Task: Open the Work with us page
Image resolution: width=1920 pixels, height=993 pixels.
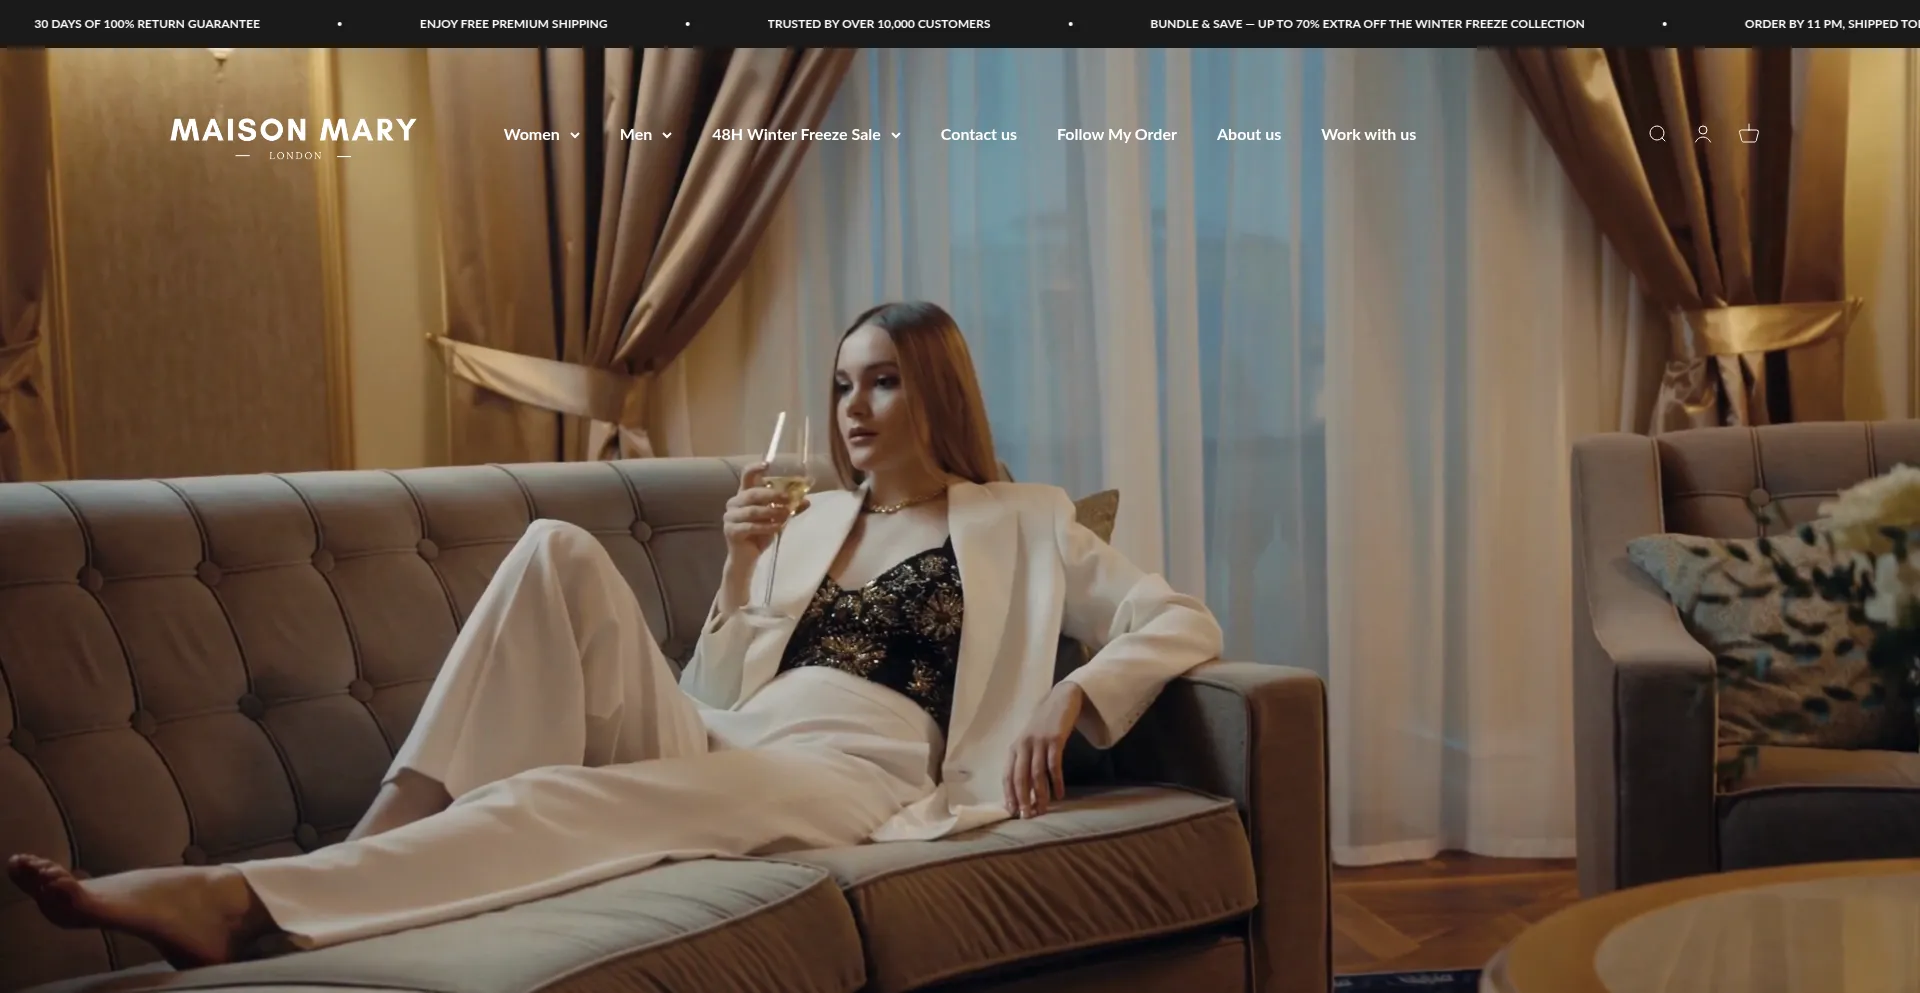Action: tap(1368, 134)
